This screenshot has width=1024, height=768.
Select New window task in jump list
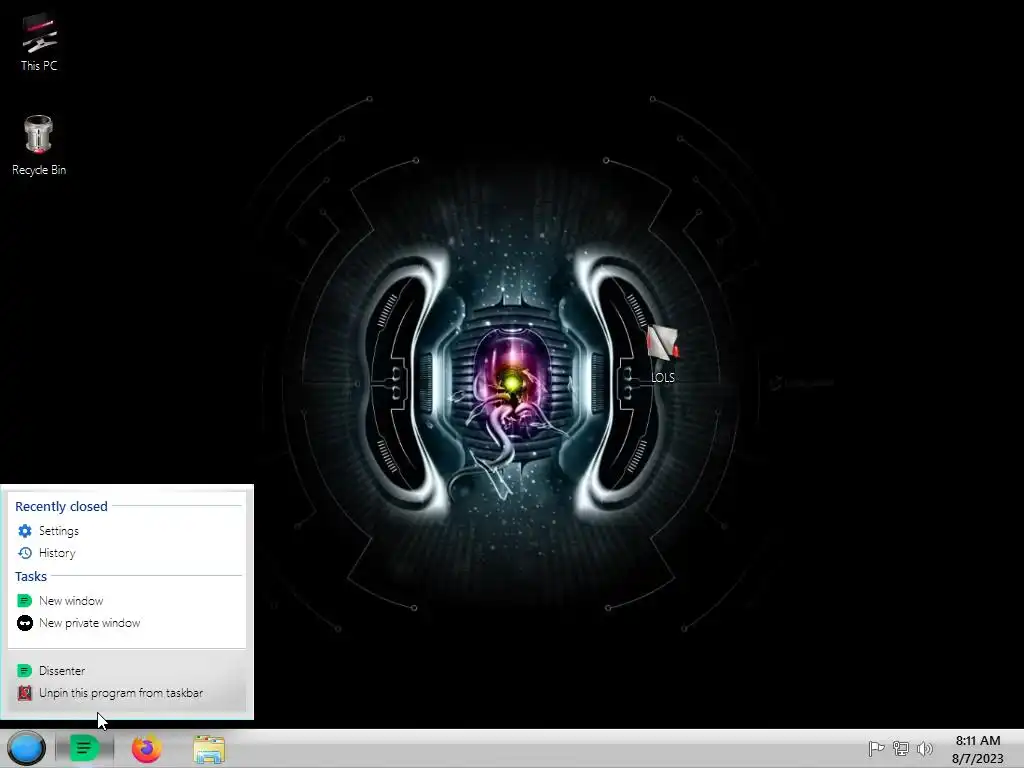point(127,601)
